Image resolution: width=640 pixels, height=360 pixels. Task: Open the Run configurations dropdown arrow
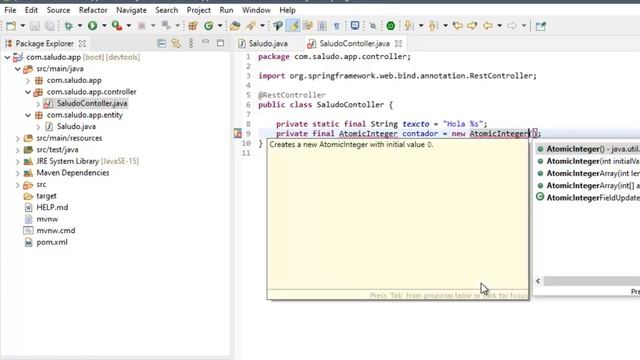[104, 26]
